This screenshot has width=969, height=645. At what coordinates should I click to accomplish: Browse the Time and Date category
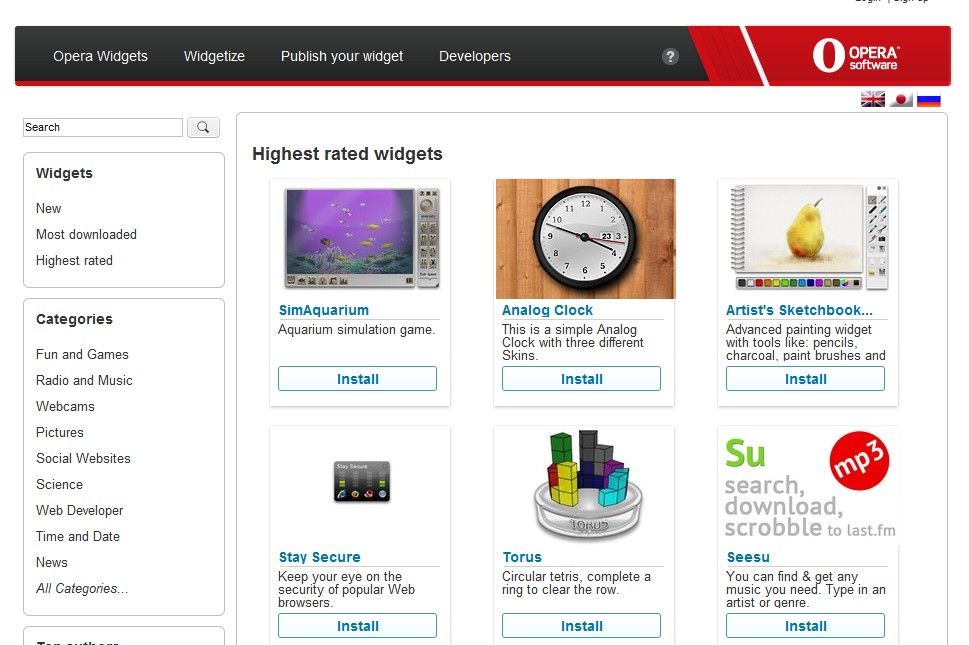click(x=78, y=536)
